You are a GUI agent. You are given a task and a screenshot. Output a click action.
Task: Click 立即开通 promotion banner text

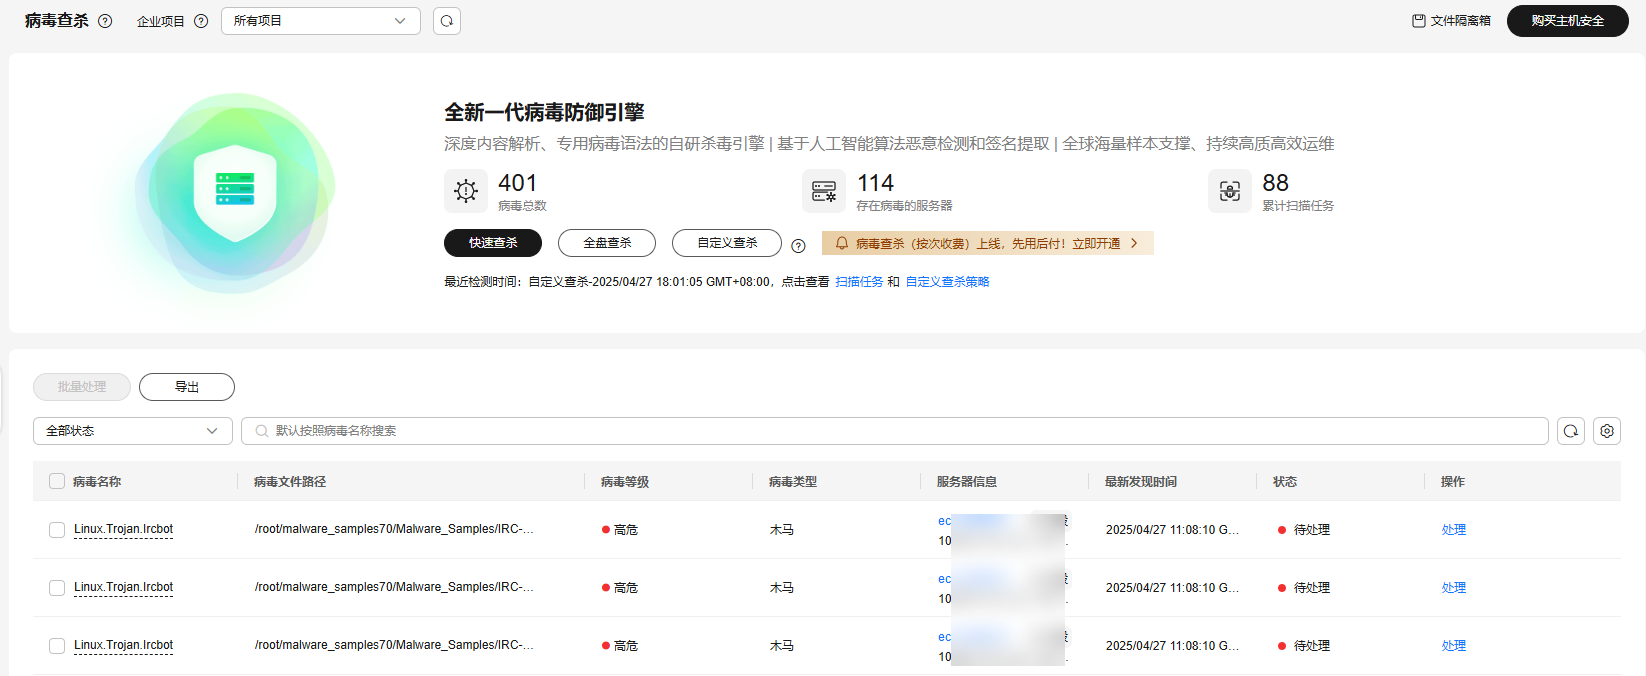[1096, 243]
